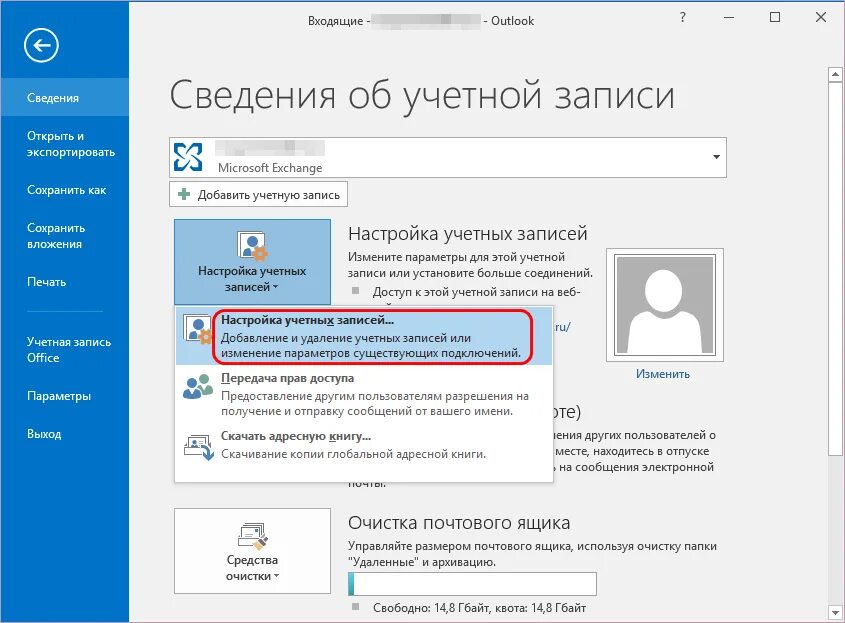
Task: Toggle the Настройка учетных записей dropdown button
Action: coord(252,262)
